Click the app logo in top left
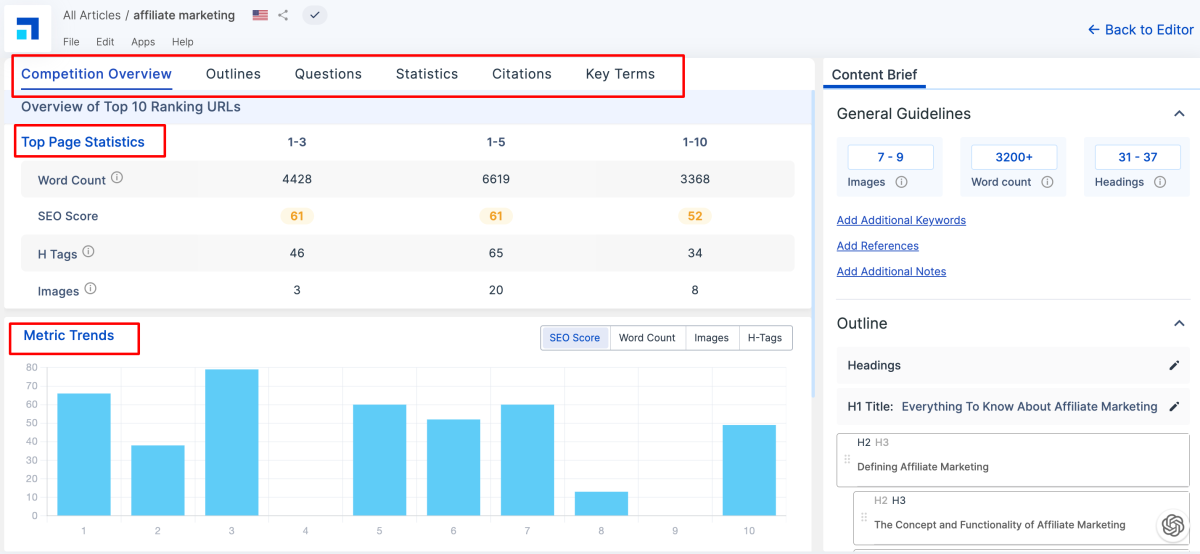 pos(28,28)
